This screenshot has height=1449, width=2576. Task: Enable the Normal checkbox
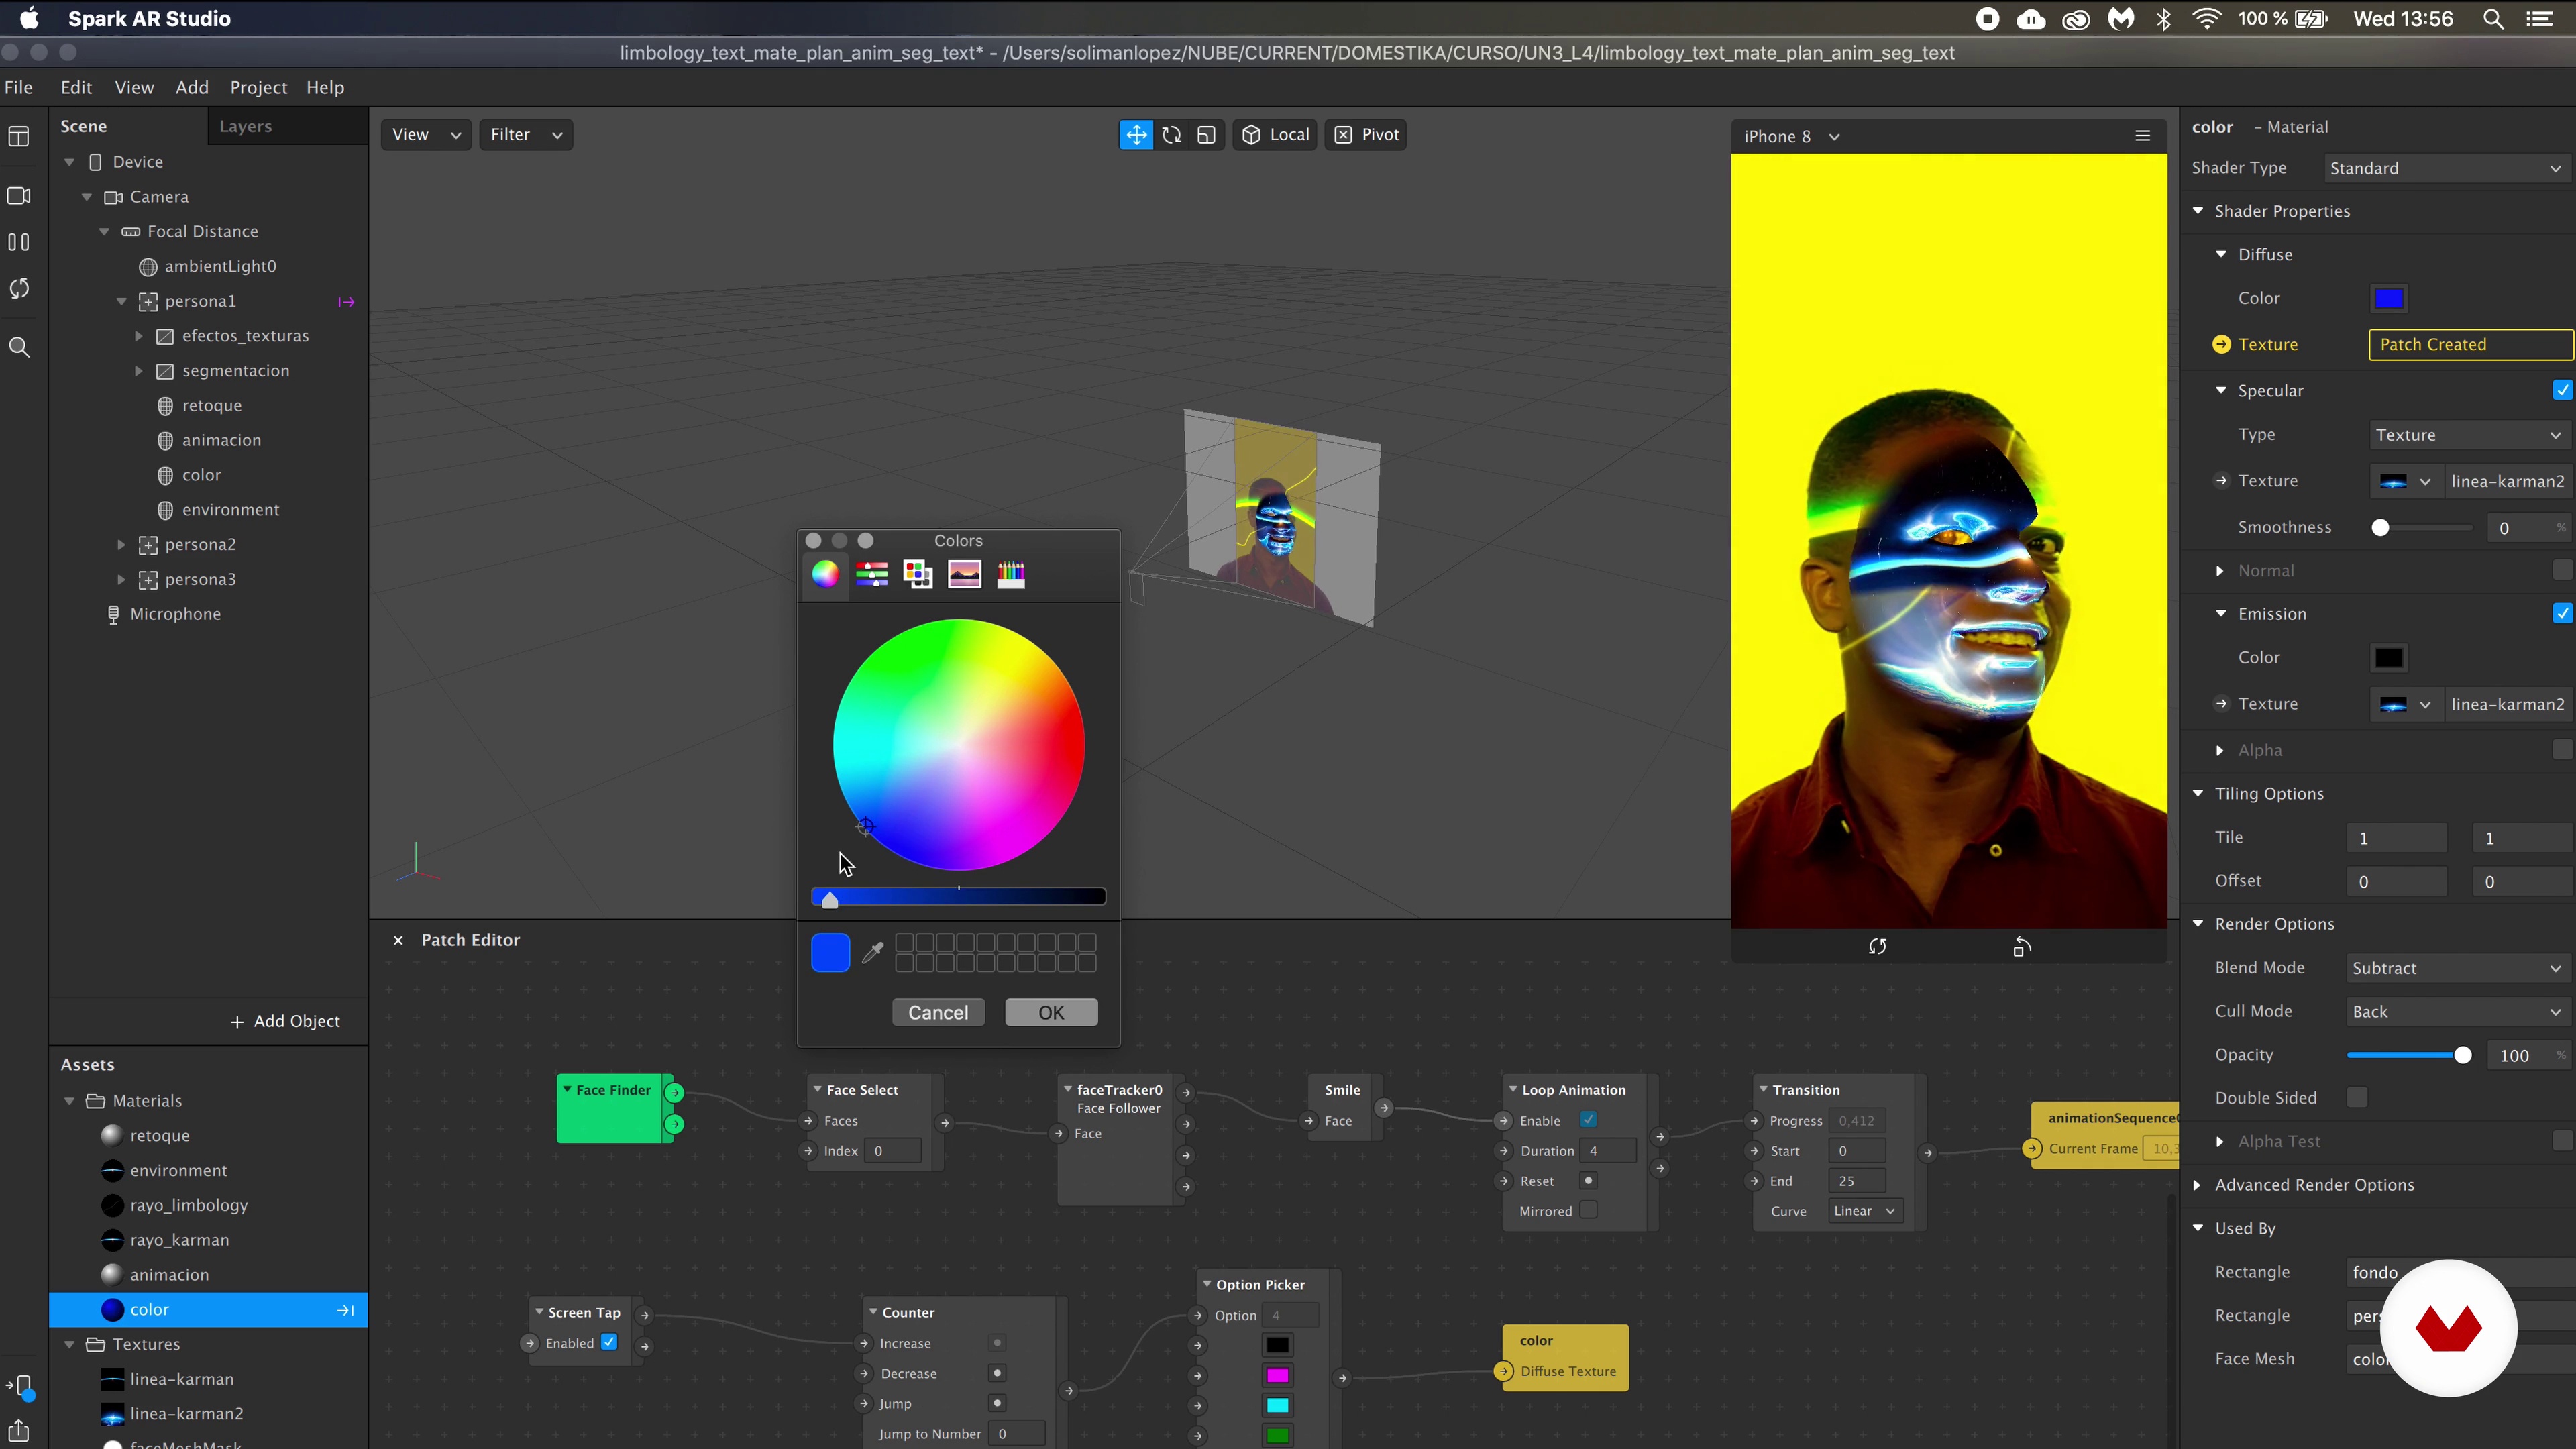click(2562, 570)
